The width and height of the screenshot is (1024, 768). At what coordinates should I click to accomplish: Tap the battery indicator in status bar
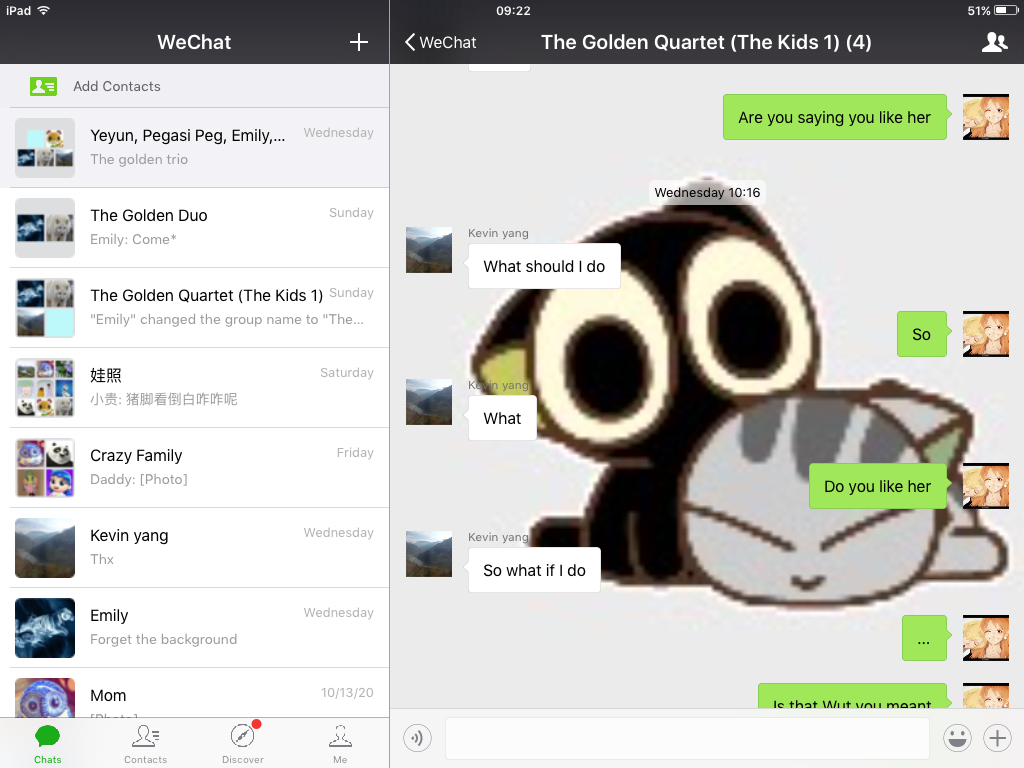tap(1006, 10)
